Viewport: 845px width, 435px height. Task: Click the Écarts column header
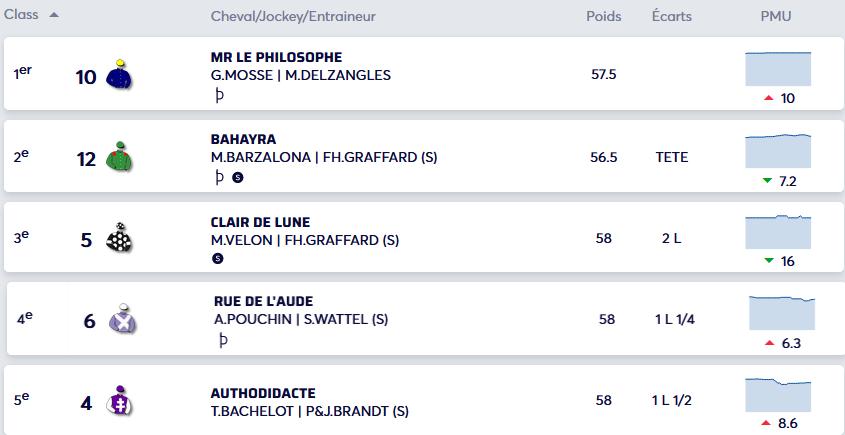coord(671,16)
